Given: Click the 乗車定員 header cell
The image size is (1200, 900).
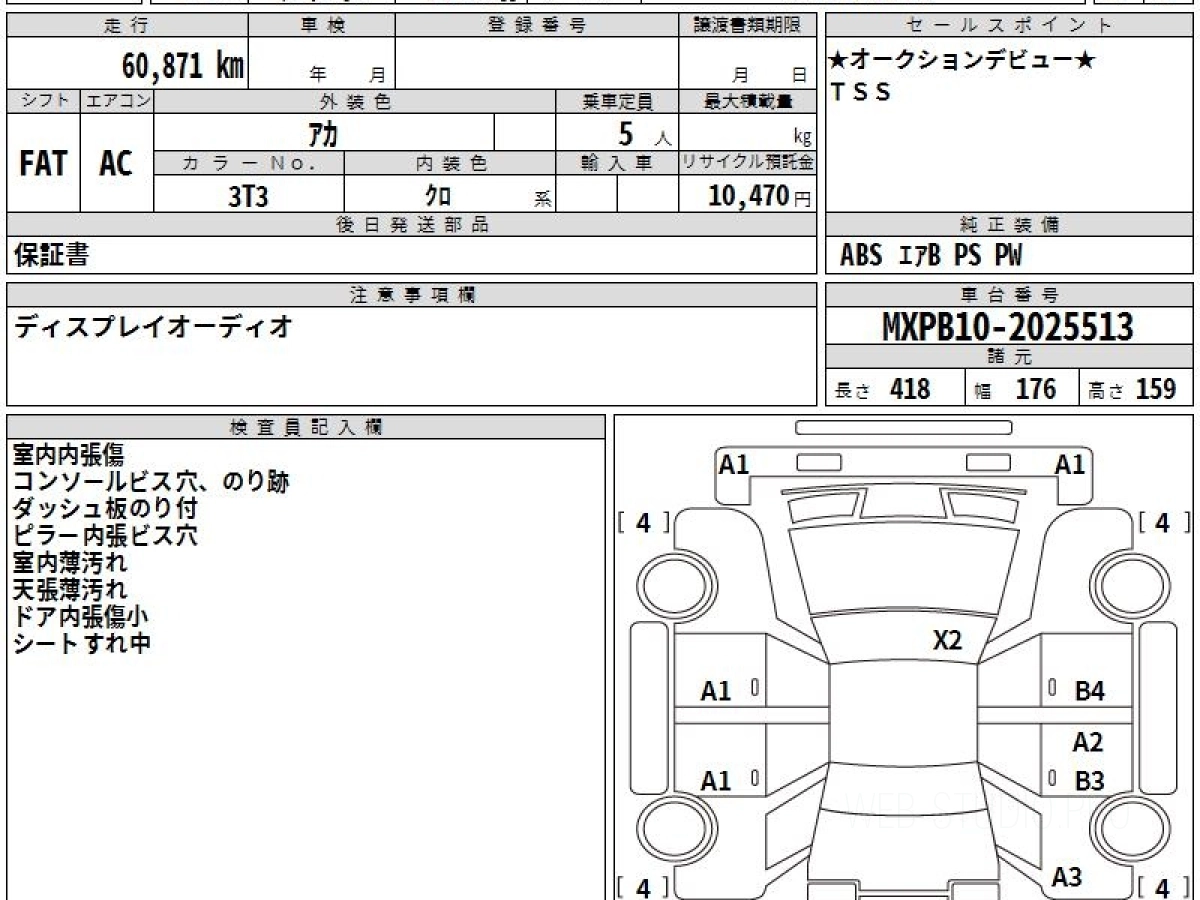Looking at the screenshot, I should [x=617, y=101].
